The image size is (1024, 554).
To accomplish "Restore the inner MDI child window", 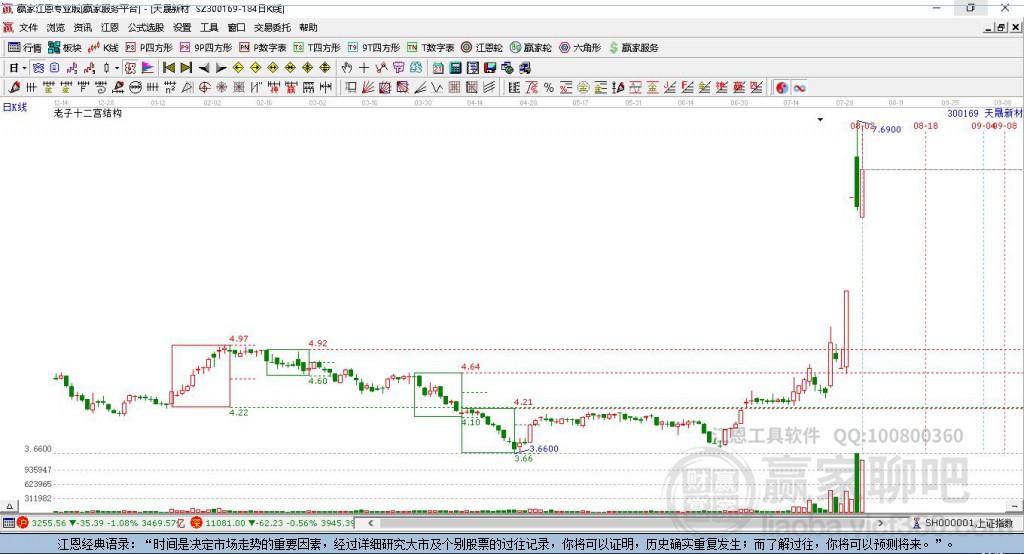I will (1001, 27).
